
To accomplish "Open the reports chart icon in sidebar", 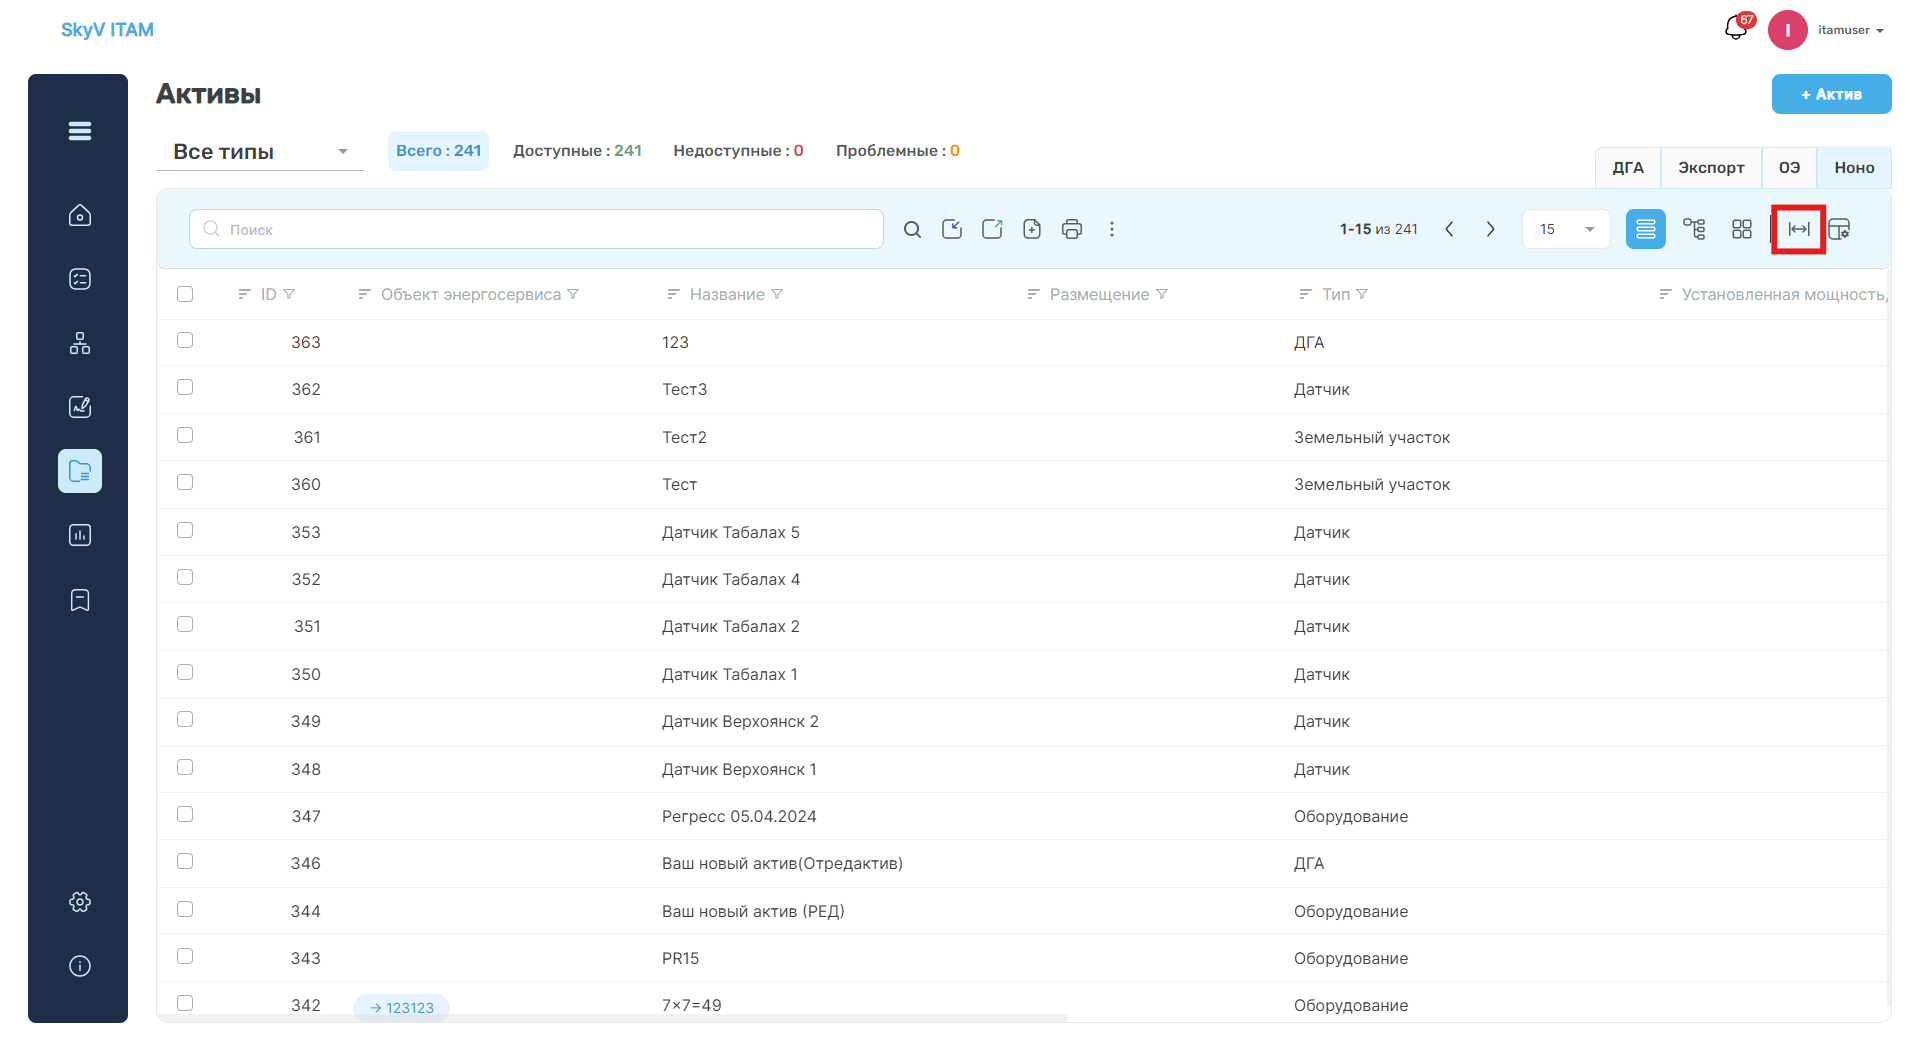I will click(80, 535).
